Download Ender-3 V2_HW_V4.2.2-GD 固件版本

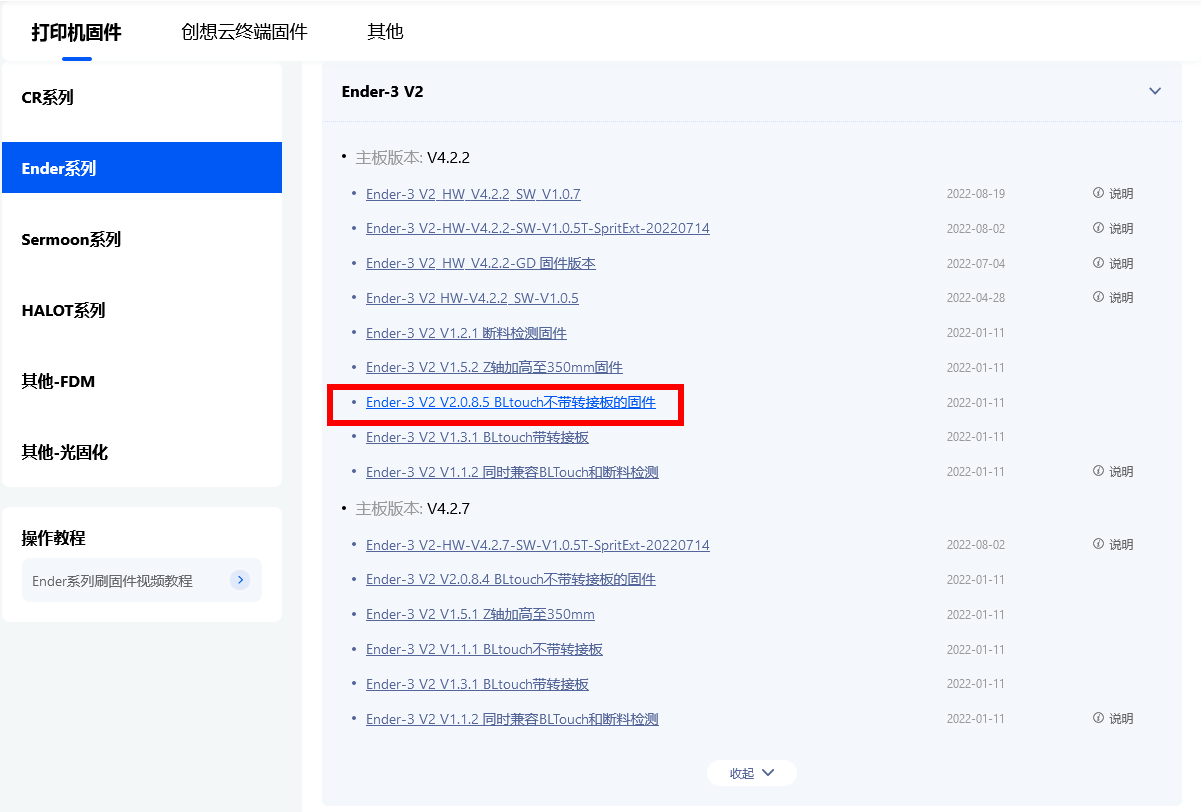pyautogui.click(x=481, y=264)
